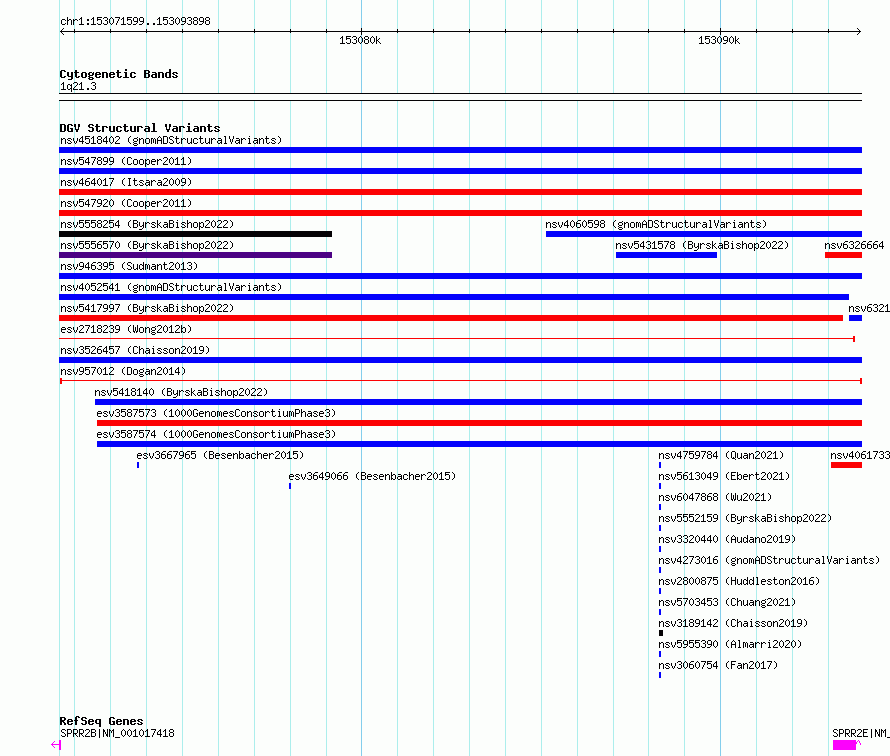Screen dimensions: 890x756
Task: Click the nsv4518402 gnomAD structural variant label
Action: [171, 140]
